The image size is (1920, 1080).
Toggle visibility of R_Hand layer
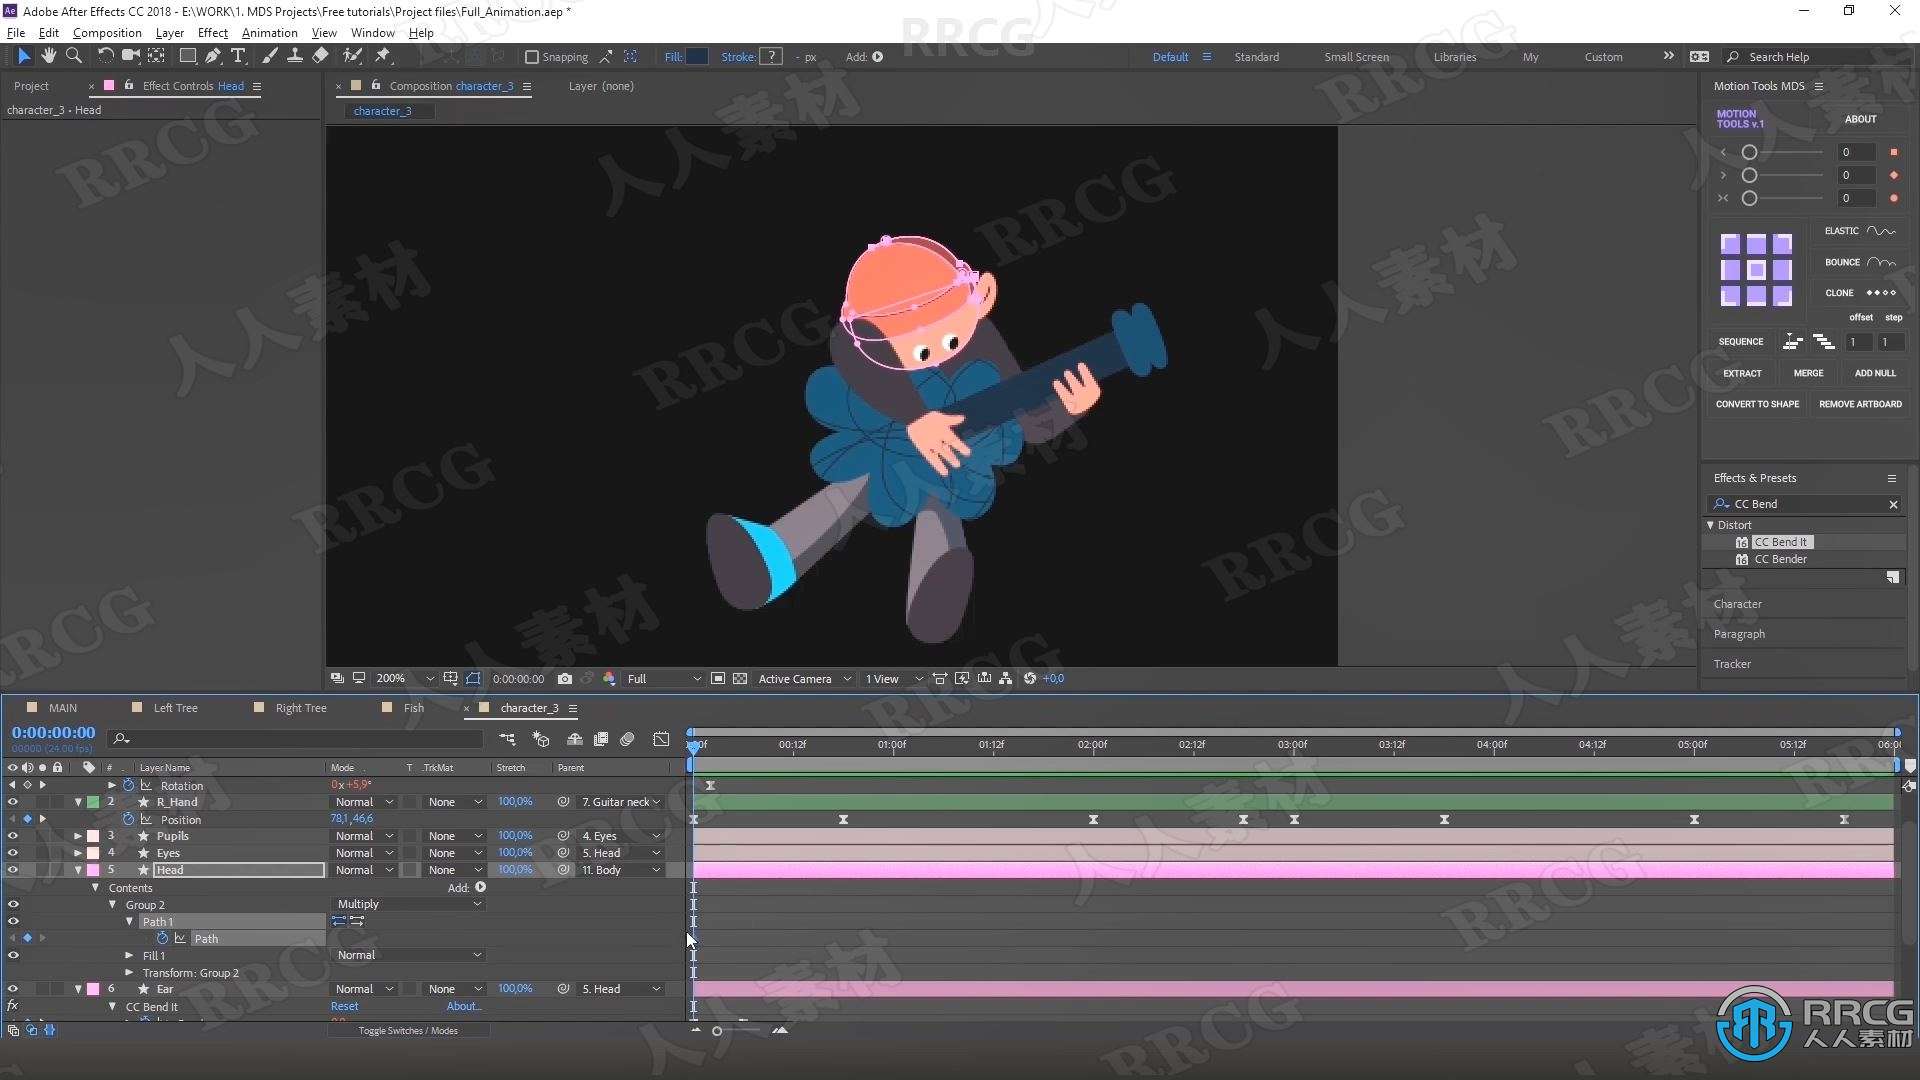coord(12,802)
